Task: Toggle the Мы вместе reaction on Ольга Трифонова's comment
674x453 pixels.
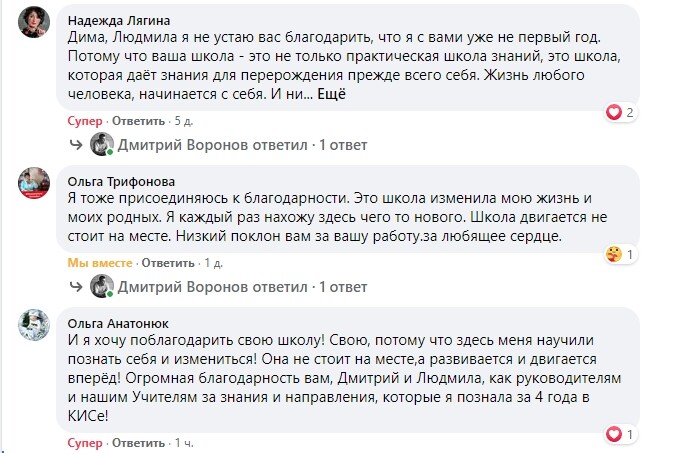Action: pyautogui.click(x=99, y=263)
